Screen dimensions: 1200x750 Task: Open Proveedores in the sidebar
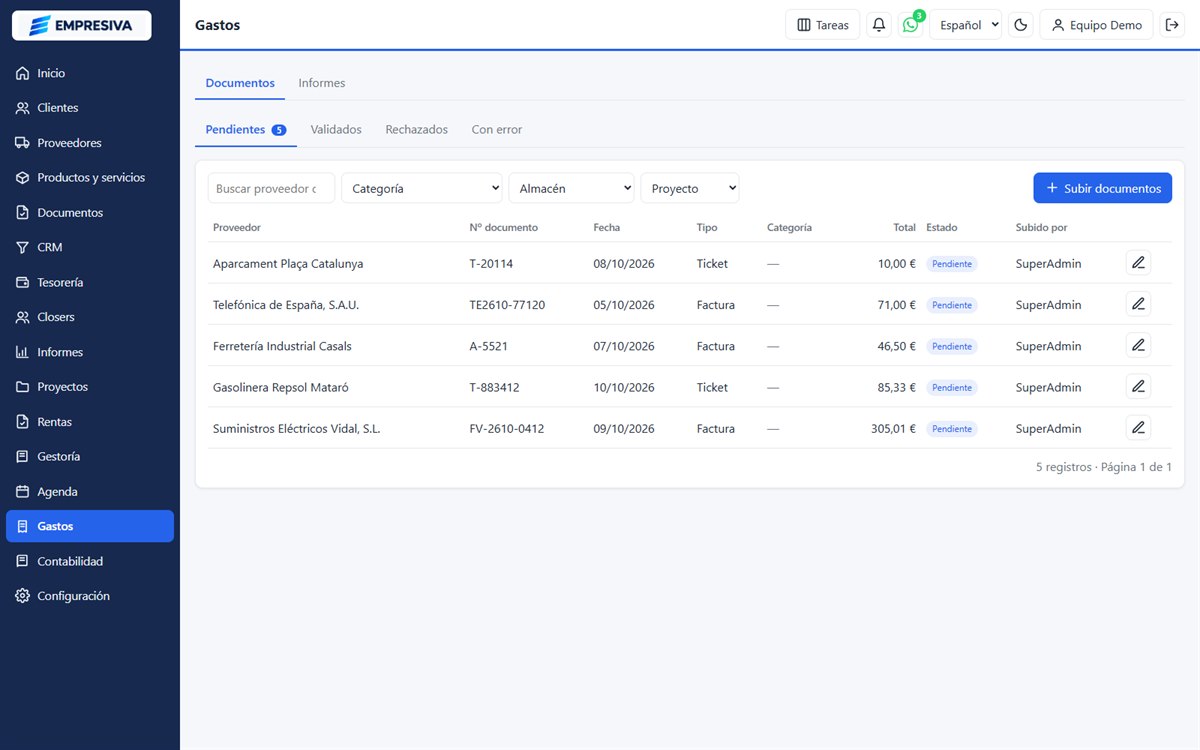click(x=90, y=143)
